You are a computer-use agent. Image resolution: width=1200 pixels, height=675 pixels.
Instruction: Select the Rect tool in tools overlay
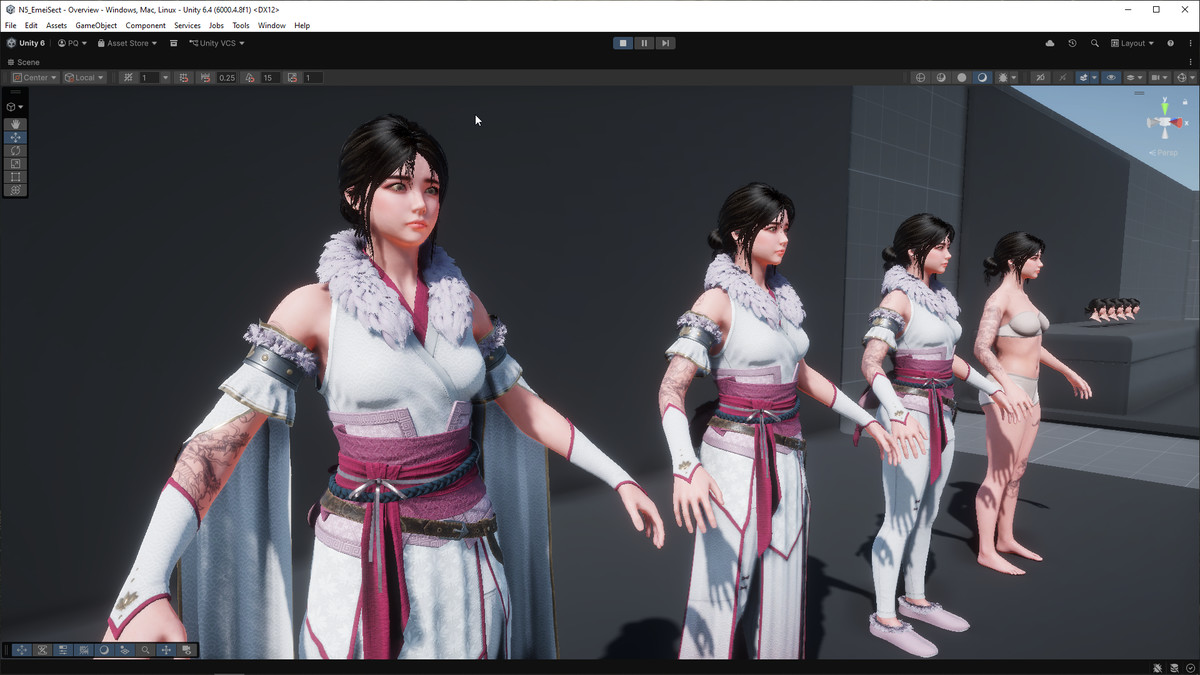point(15,176)
